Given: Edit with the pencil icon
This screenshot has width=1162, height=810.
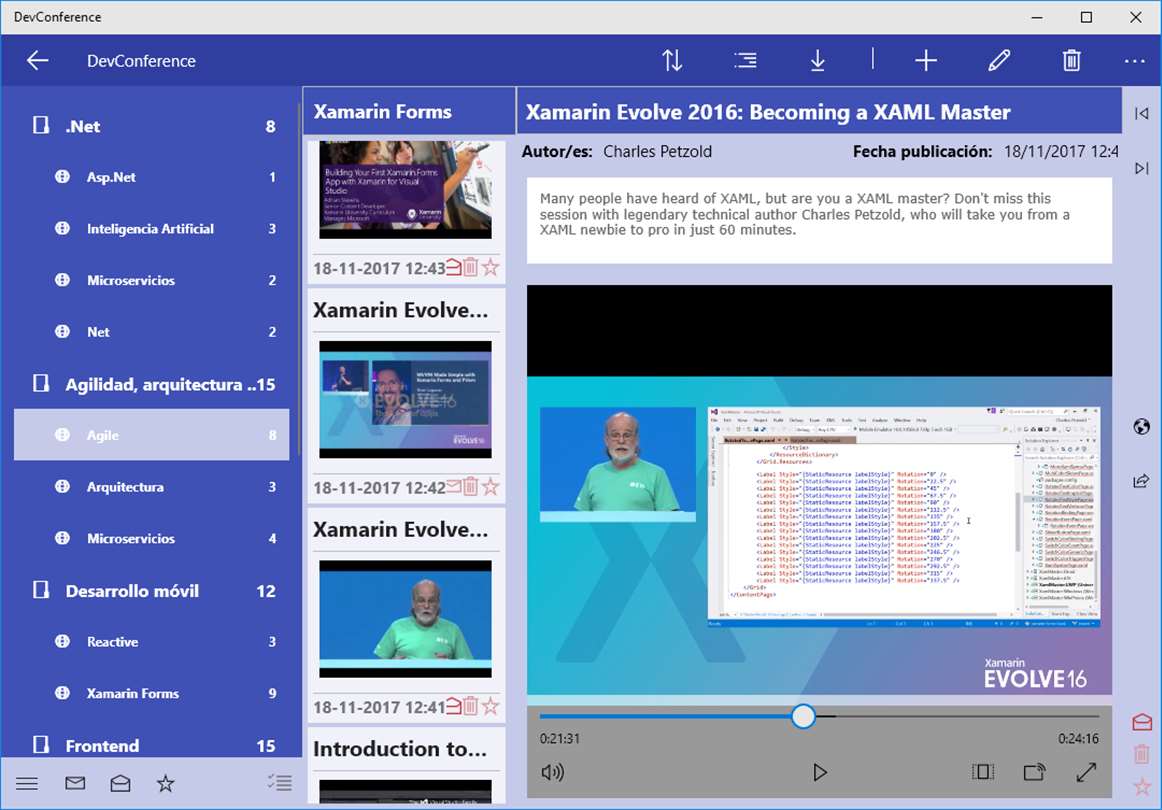Looking at the screenshot, I should 999,61.
